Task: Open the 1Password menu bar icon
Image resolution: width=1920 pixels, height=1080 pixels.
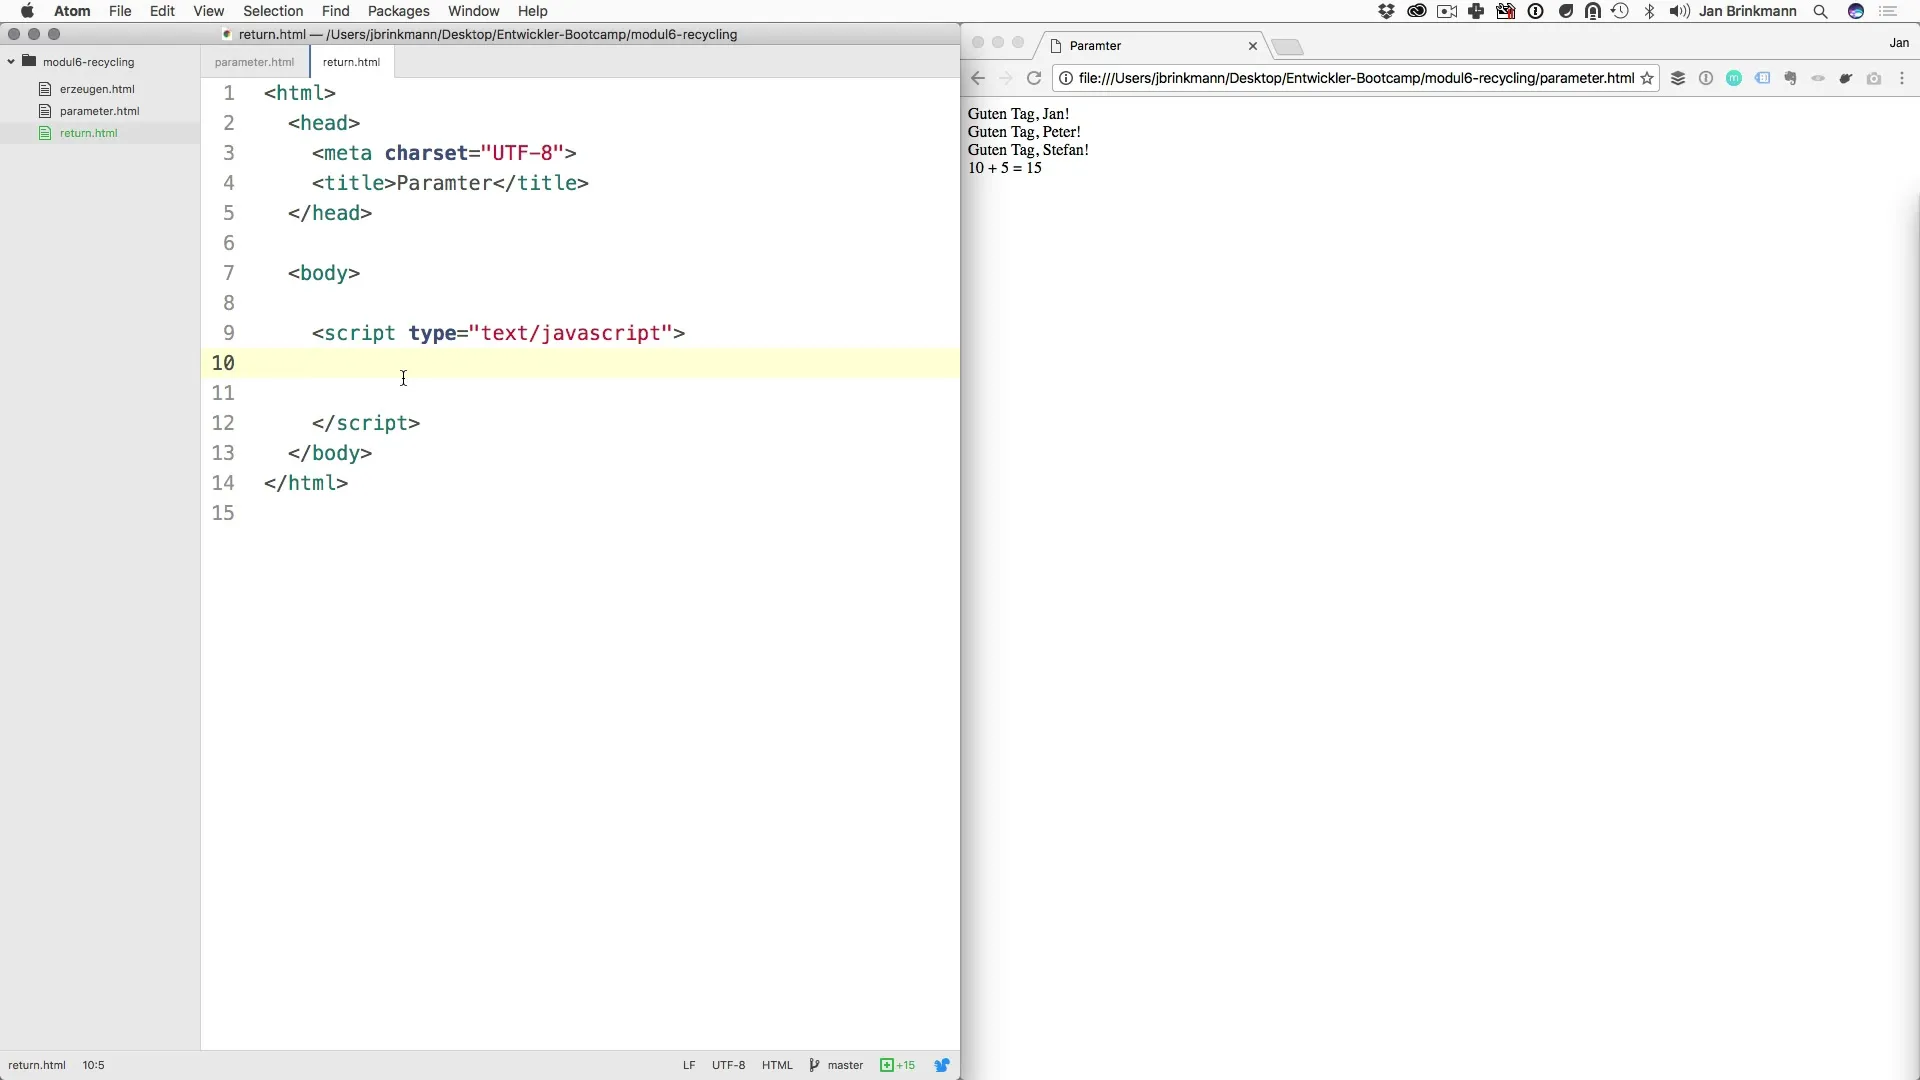Action: click(1536, 11)
